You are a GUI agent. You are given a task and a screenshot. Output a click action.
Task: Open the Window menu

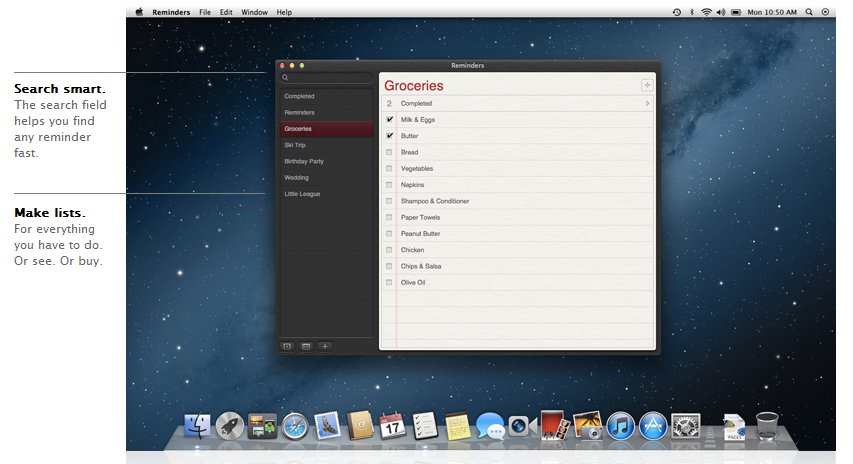coord(255,12)
